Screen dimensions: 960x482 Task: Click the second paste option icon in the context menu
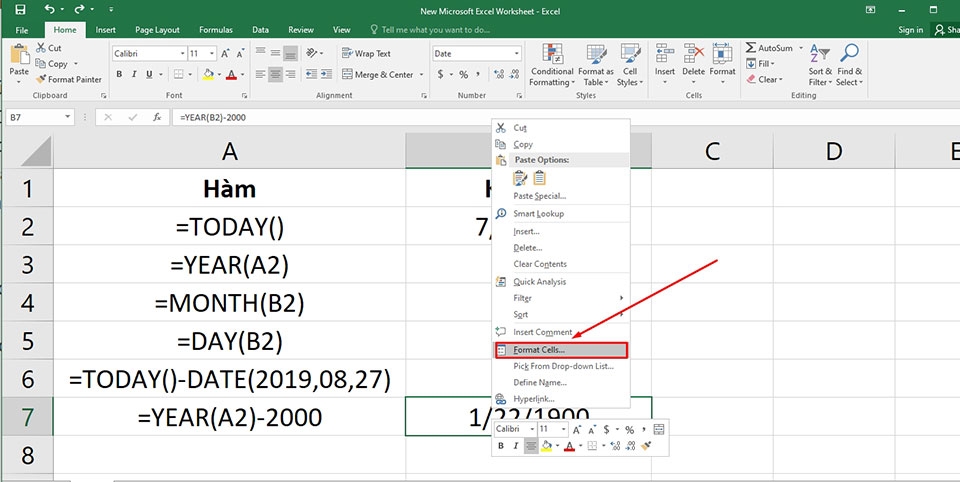pyautogui.click(x=539, y=178)
